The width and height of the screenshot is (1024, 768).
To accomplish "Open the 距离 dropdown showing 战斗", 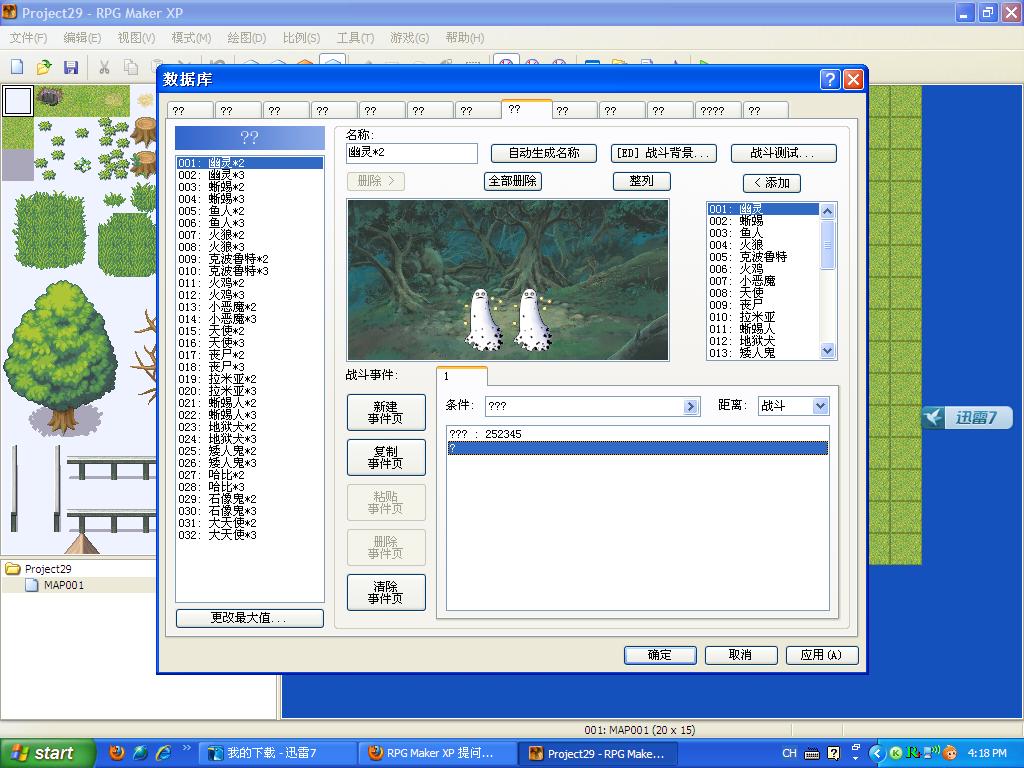I will (793, 406).
